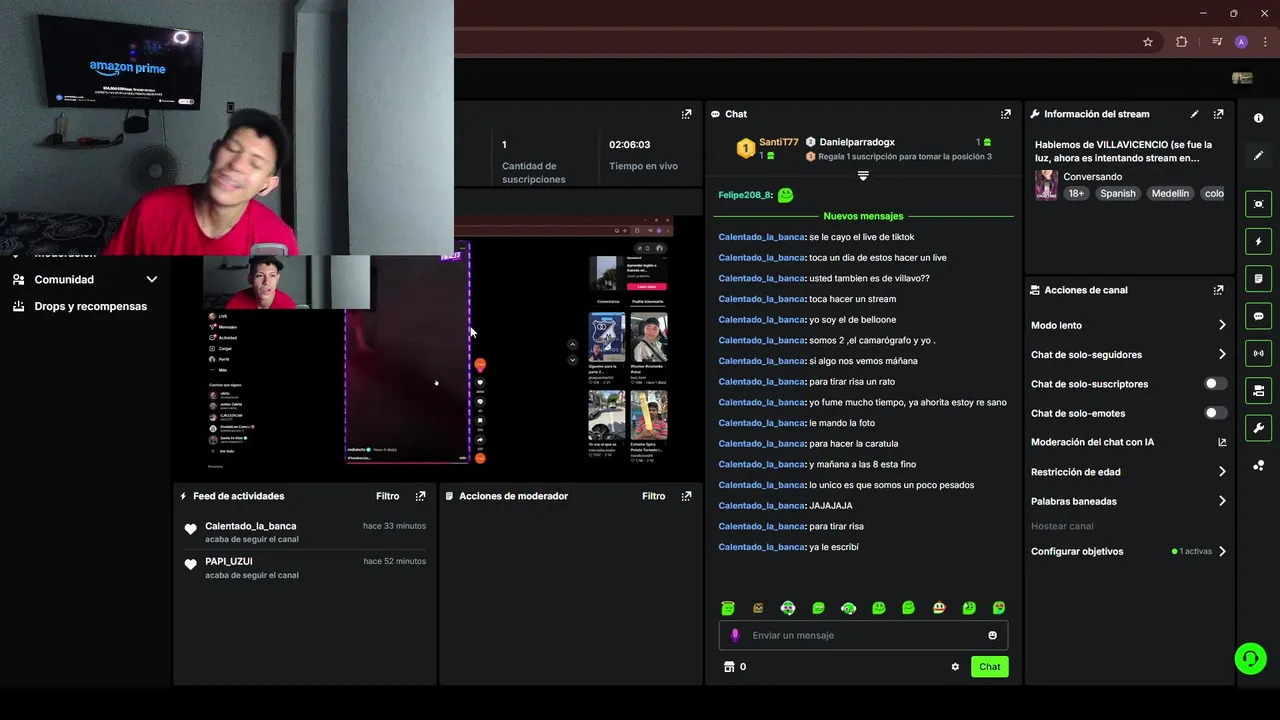Open Chrome extensions puzzle icon
The height and width of the screenshot is (720, 1280).
[1182, 42]
